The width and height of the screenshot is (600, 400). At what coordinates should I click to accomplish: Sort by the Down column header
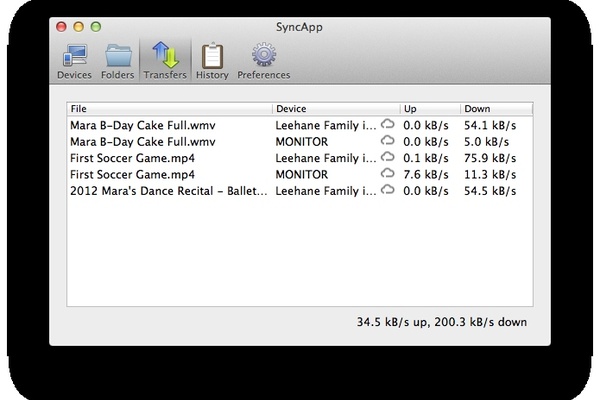coord(496,109)
